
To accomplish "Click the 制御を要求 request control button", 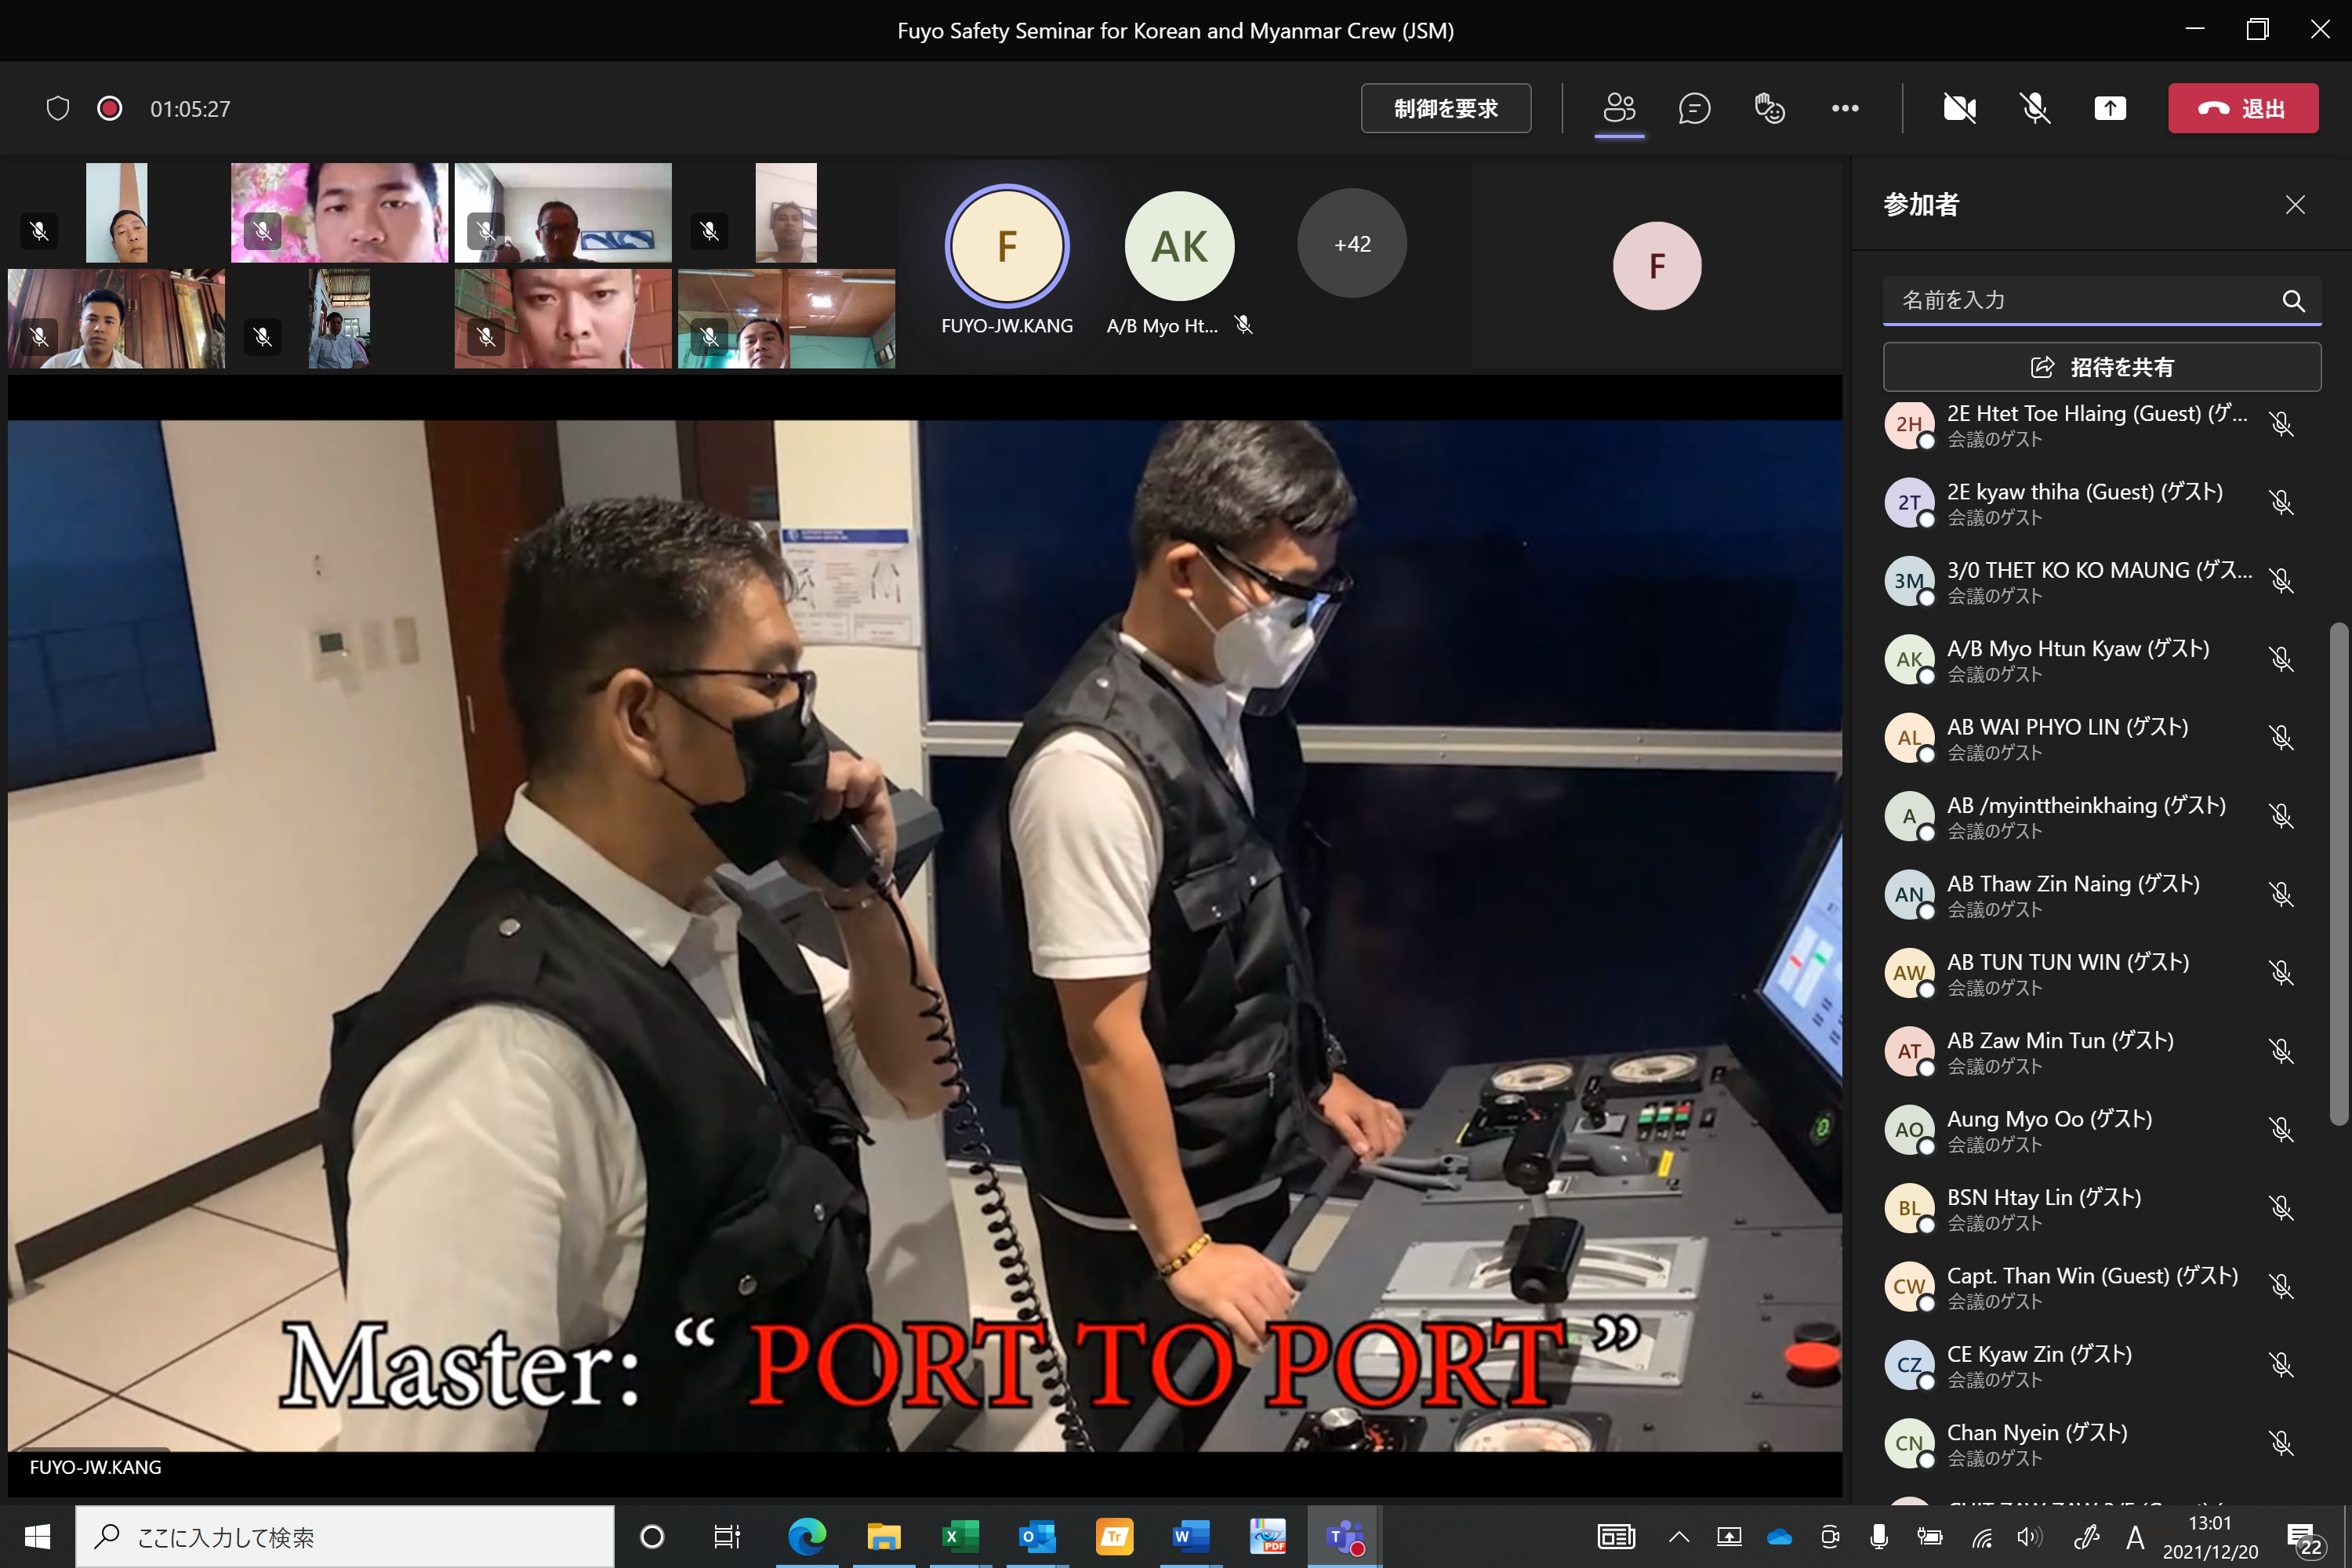I will (x=1445, y=108).
